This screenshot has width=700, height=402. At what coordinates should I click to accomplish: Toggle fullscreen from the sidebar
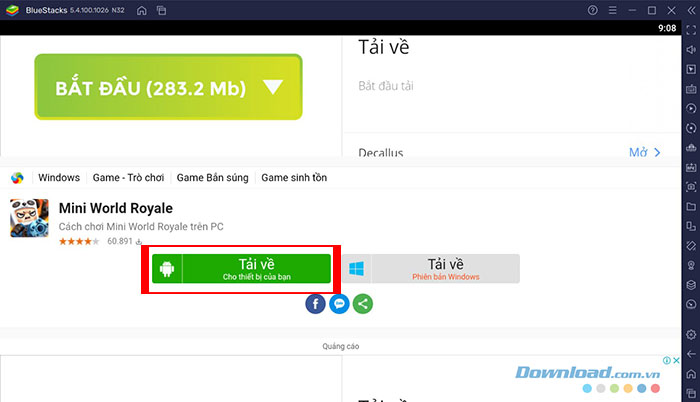tap(691, 30)
